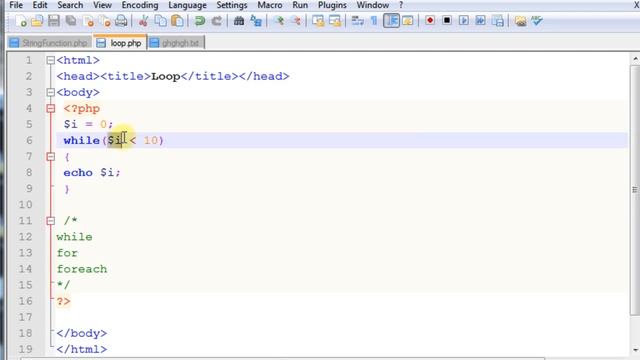
Task: Open a file using the folder icon
Action: (x=37, y=21)
